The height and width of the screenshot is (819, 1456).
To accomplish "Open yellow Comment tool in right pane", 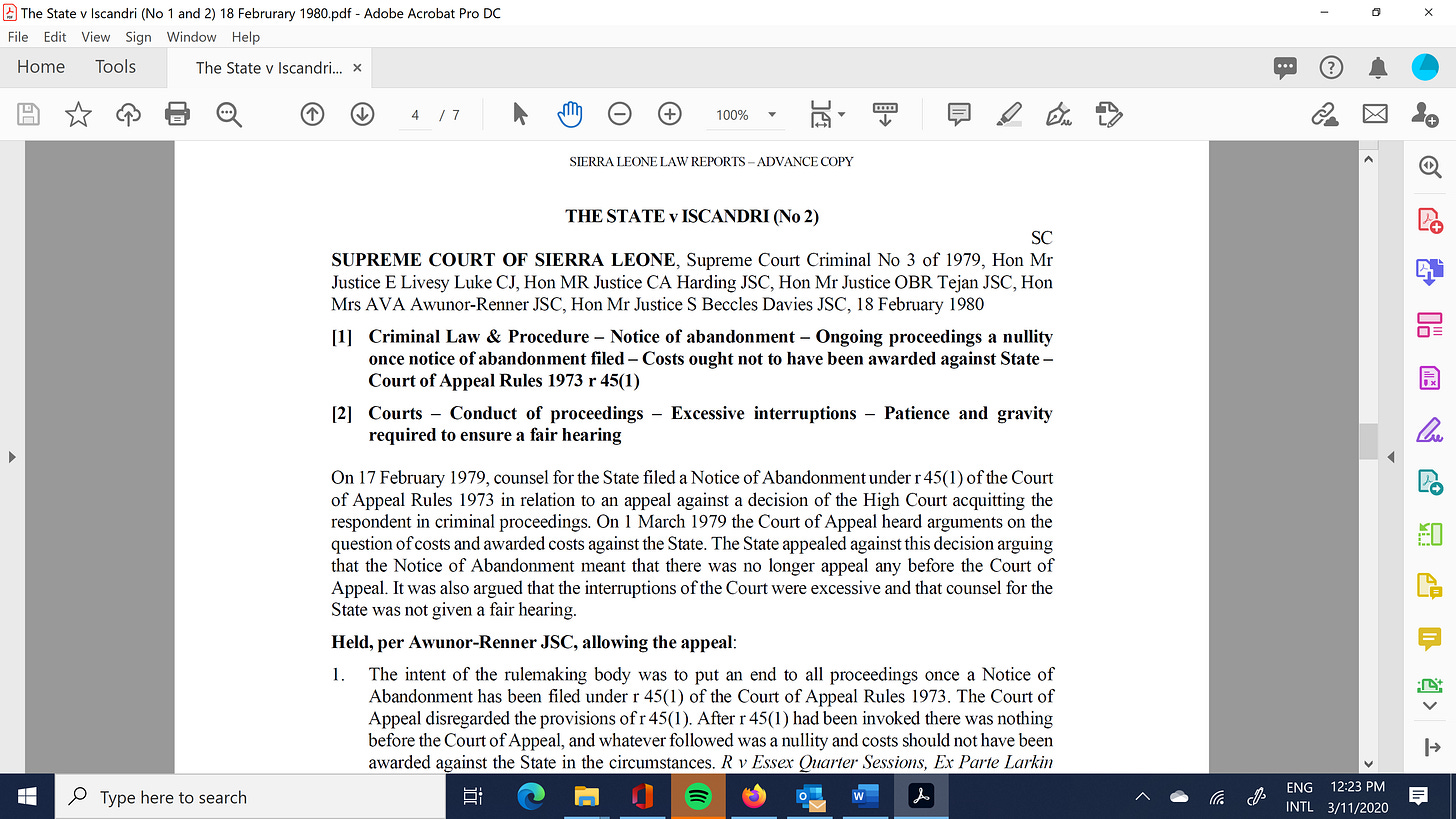I will pyautogui.click(x=1430, y=638).
